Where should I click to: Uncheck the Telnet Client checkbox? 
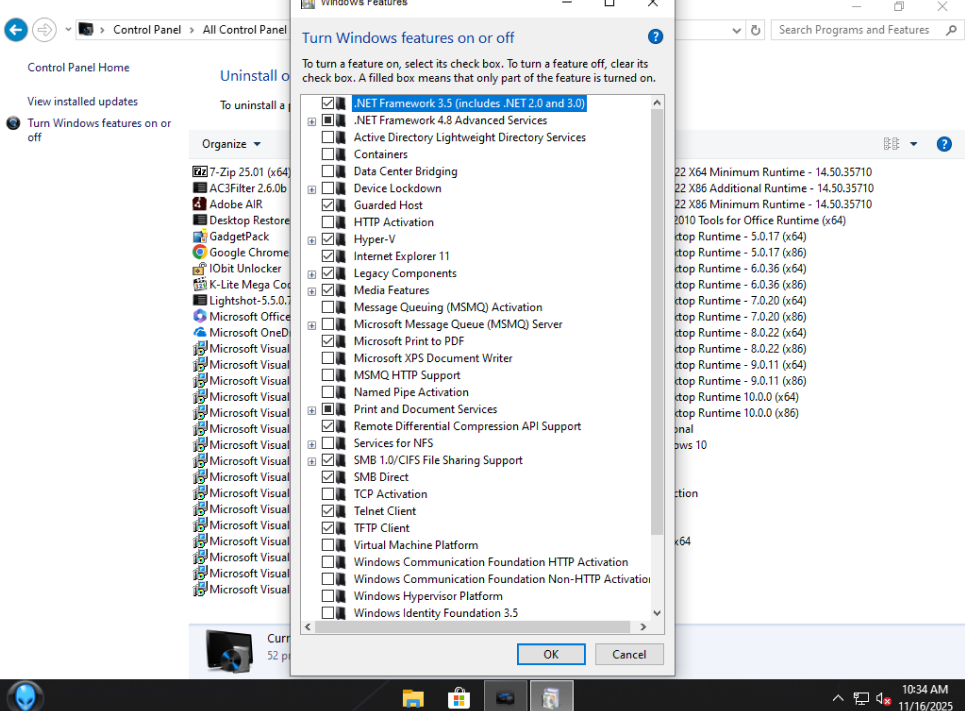tap(327, 511)
